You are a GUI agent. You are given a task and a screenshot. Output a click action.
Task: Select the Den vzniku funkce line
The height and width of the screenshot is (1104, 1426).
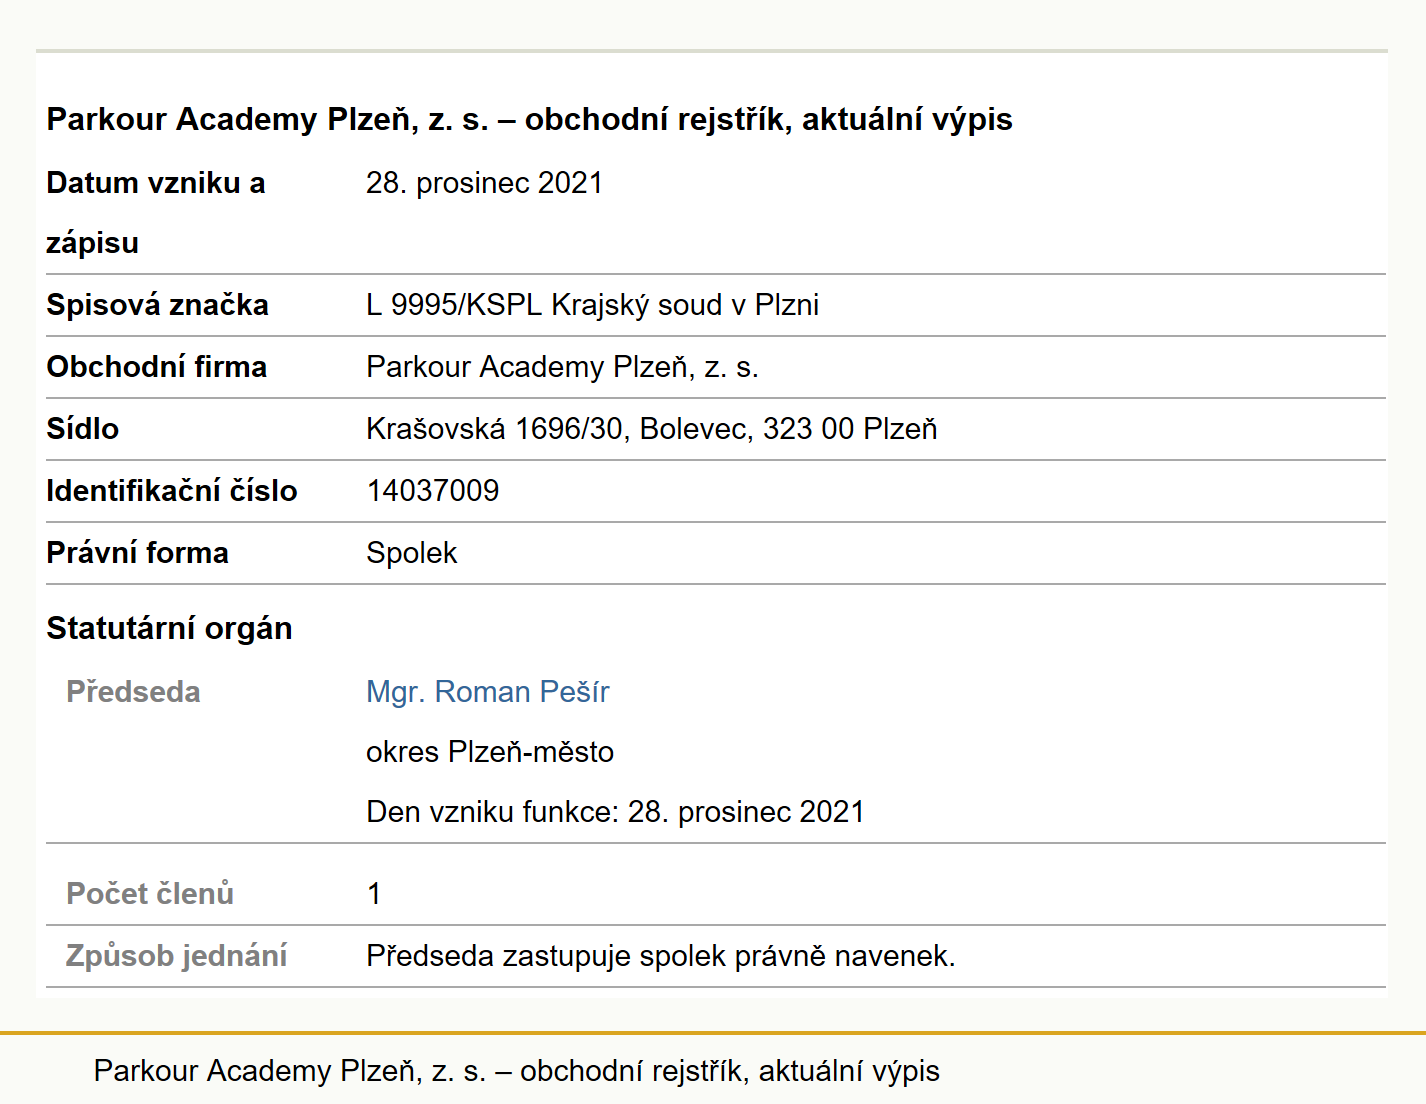615,811
